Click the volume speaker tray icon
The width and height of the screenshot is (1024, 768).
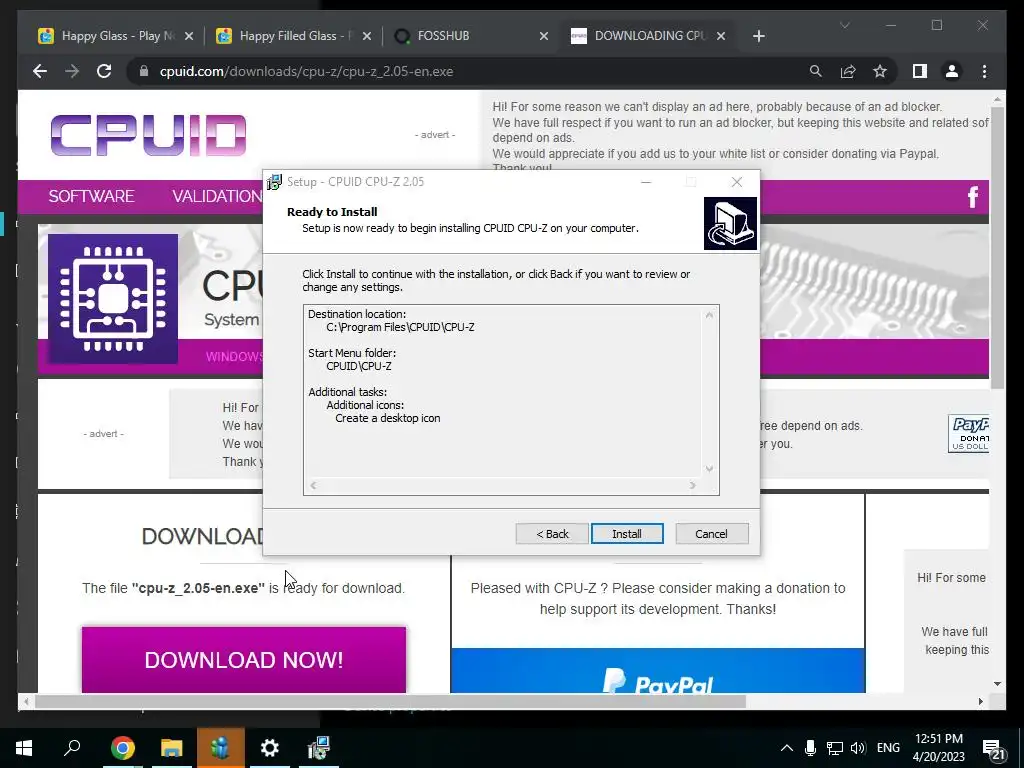858,748
